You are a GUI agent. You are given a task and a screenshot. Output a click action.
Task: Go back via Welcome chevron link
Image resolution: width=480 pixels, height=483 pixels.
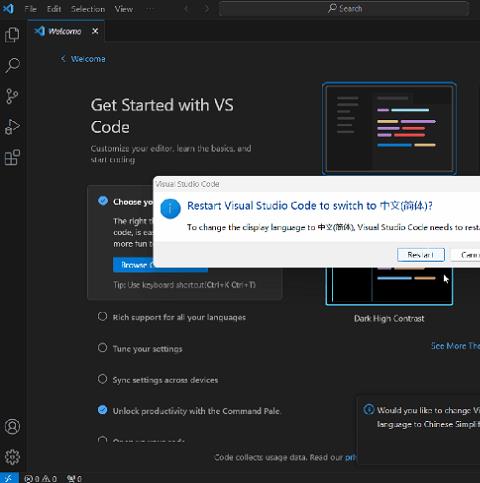click(83, 59)
